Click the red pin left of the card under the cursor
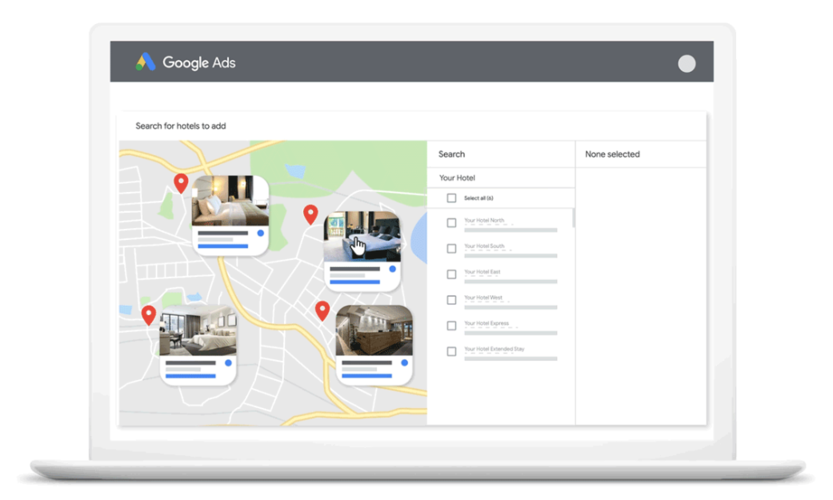 click(x=311, y=214)
